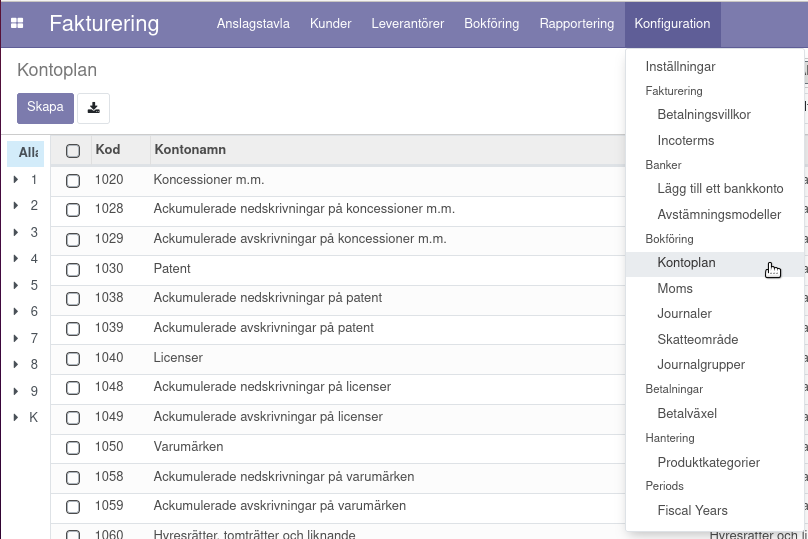Choose Fiscal Years menu entry
The width and height of the screenshot is (808, 539).
[x=693, y=511]
